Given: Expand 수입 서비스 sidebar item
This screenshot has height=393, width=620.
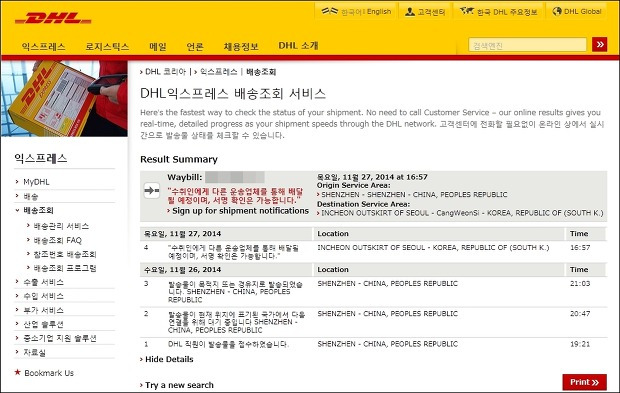Looking at the screenshot, I should [43, 296].
